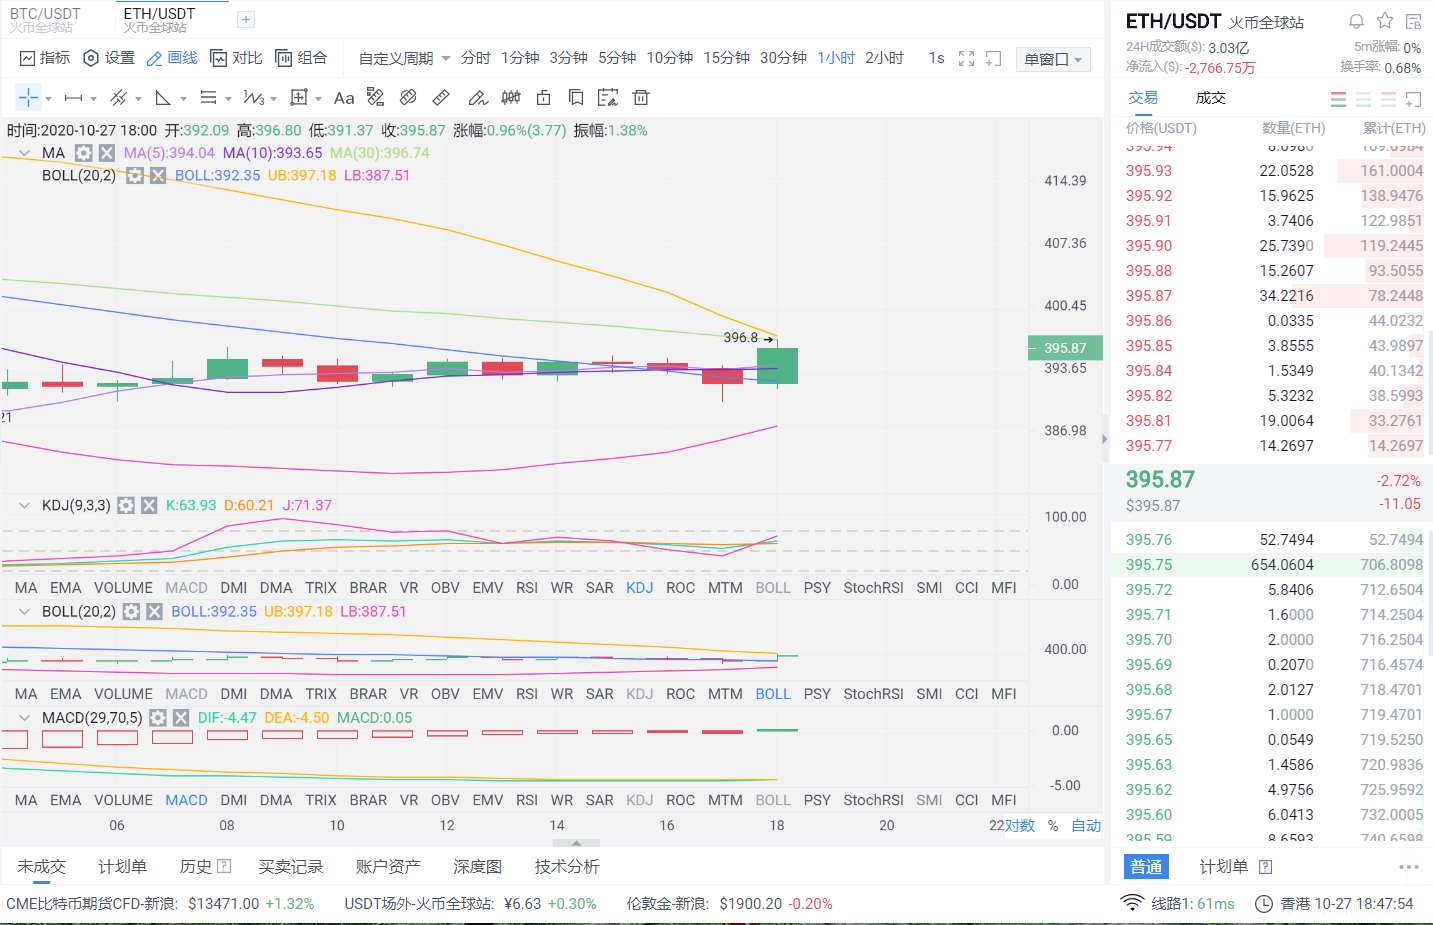
Task: Switch to the BTC/USDT chart tab
Action: pos(45,19)
